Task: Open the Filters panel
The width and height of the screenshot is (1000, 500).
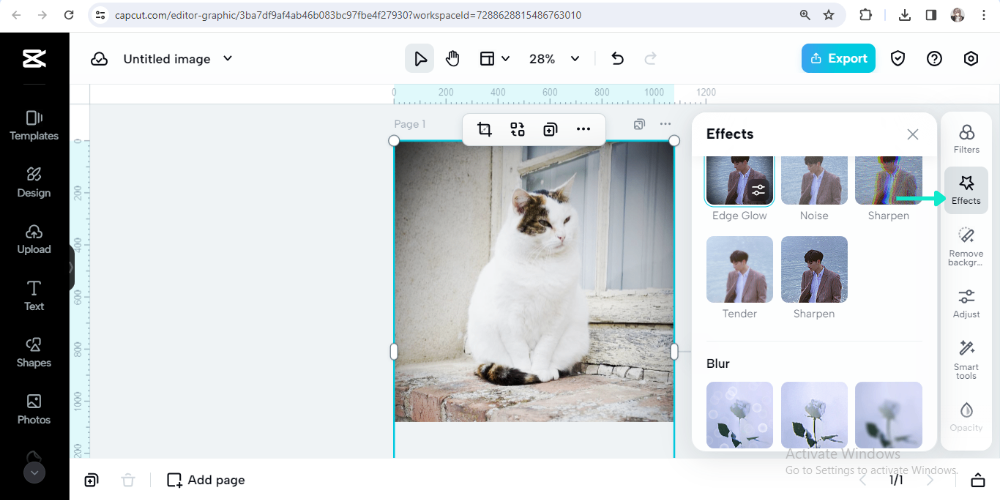Action: pos(966,138)
